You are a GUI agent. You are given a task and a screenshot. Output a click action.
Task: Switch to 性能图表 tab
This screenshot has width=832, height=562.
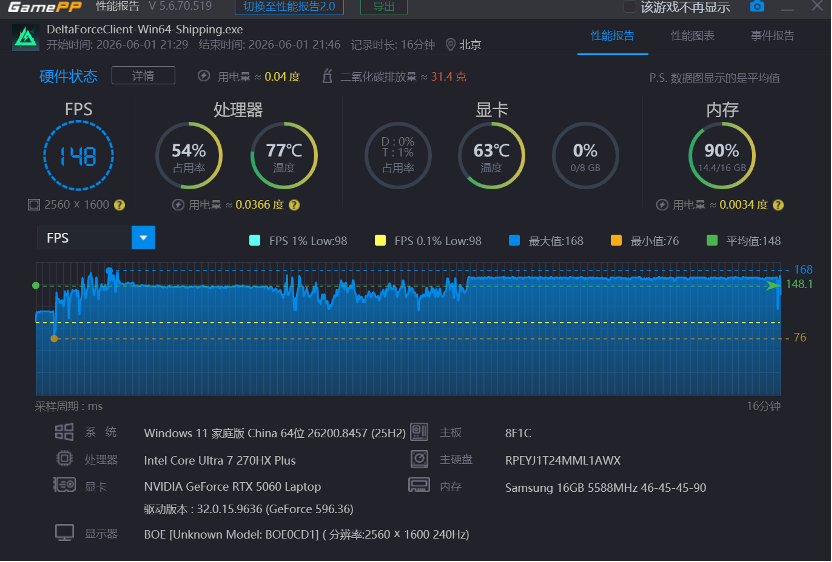[692, 36]
